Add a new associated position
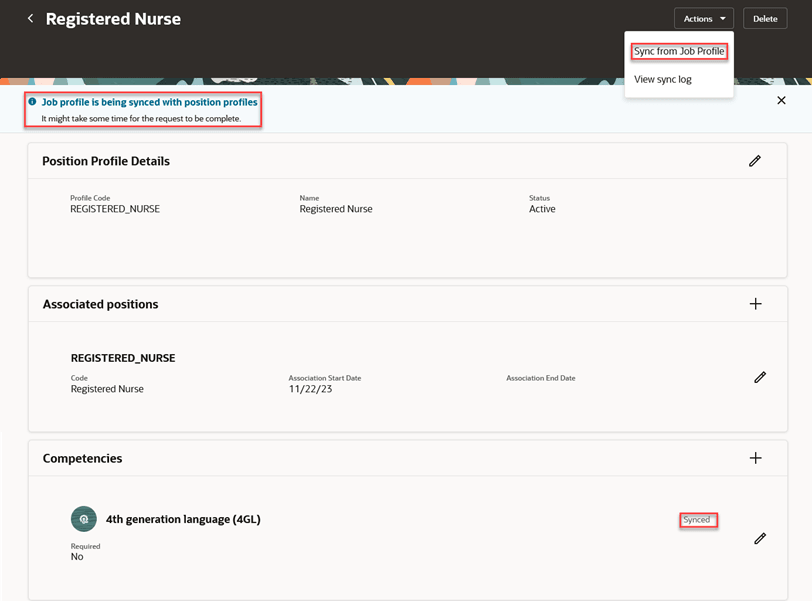The width and height of the screenshot is (812, 601). (x=756, y=303)
